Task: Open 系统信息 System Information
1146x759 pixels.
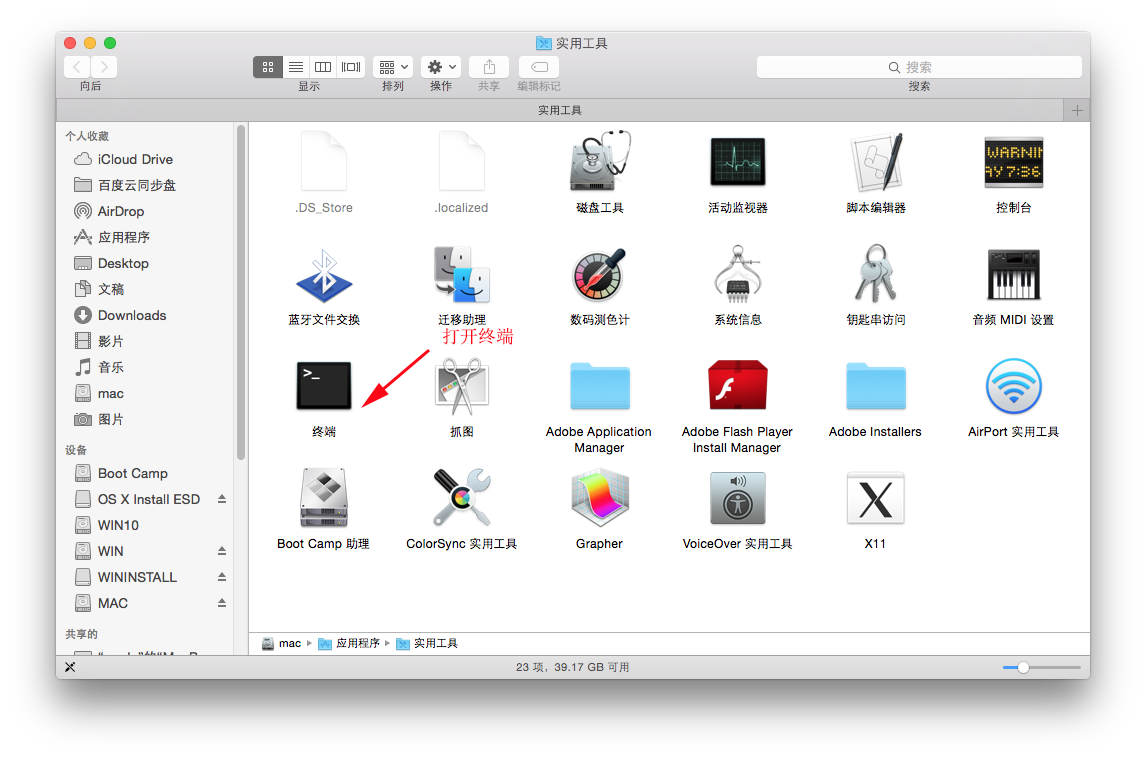Action: click(737, 275)
